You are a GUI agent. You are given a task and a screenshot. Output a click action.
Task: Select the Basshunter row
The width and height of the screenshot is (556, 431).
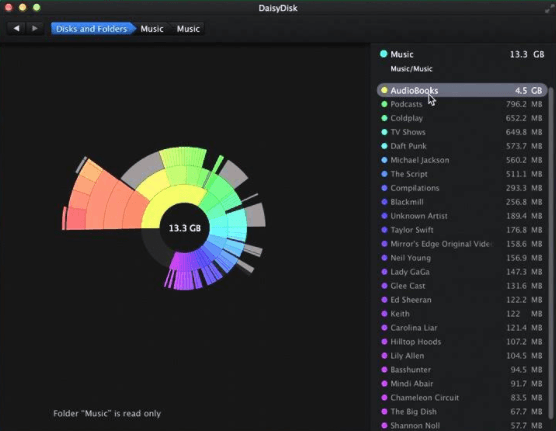coord(462,369)
